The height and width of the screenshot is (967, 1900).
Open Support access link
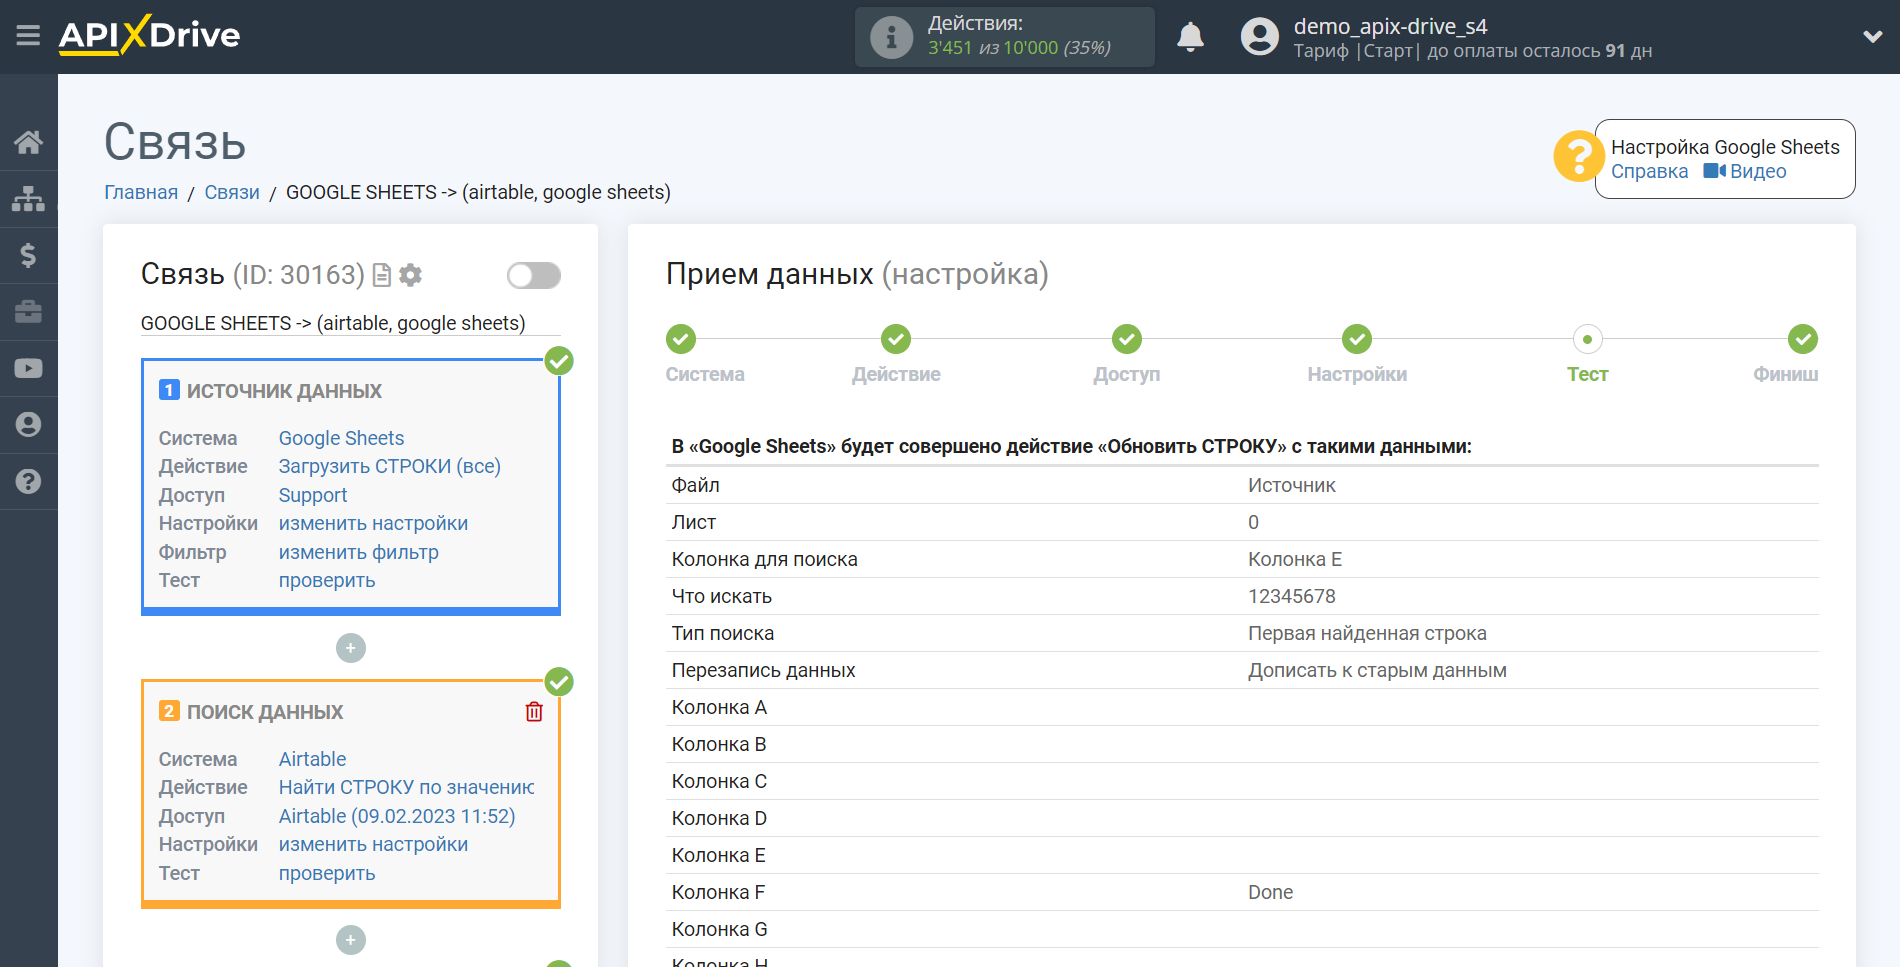[312, 495]
